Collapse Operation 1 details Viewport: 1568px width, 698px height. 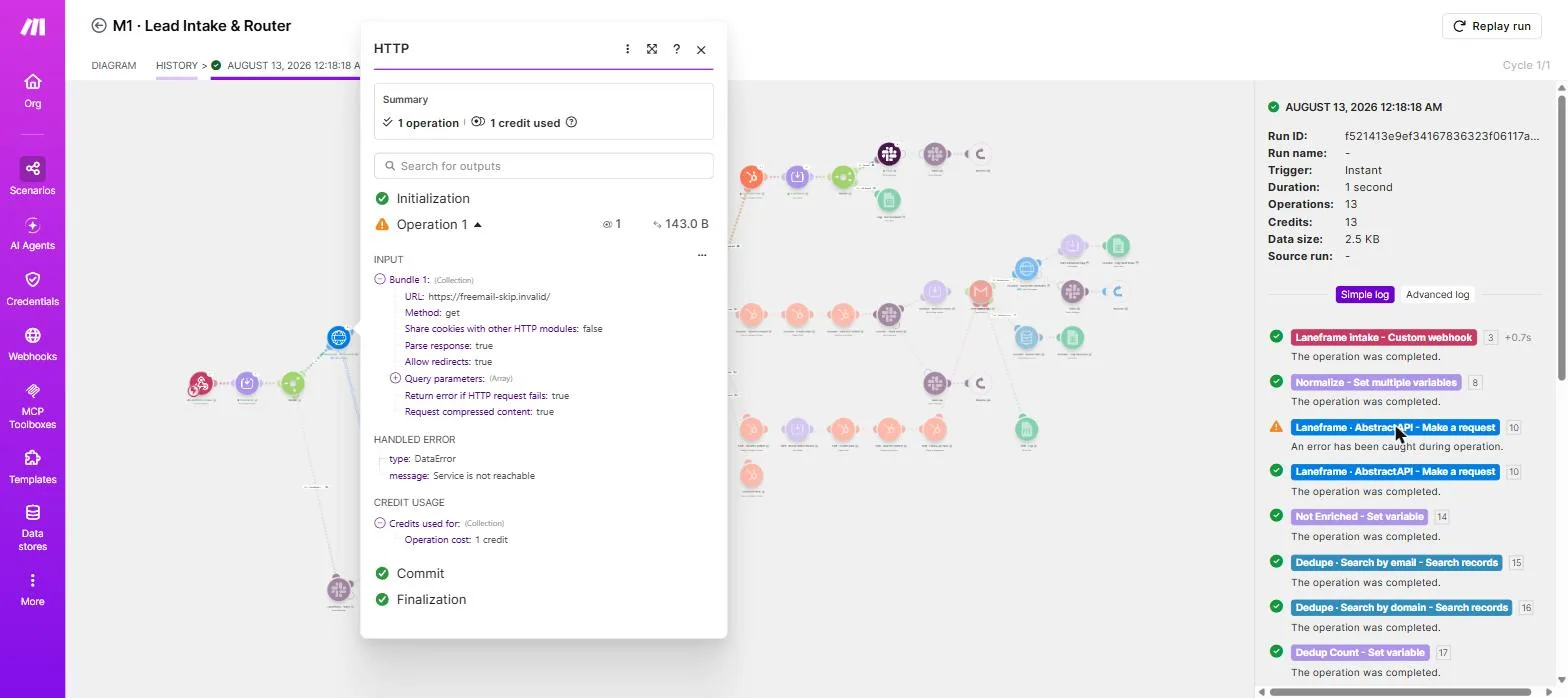[x=478, y=225]
